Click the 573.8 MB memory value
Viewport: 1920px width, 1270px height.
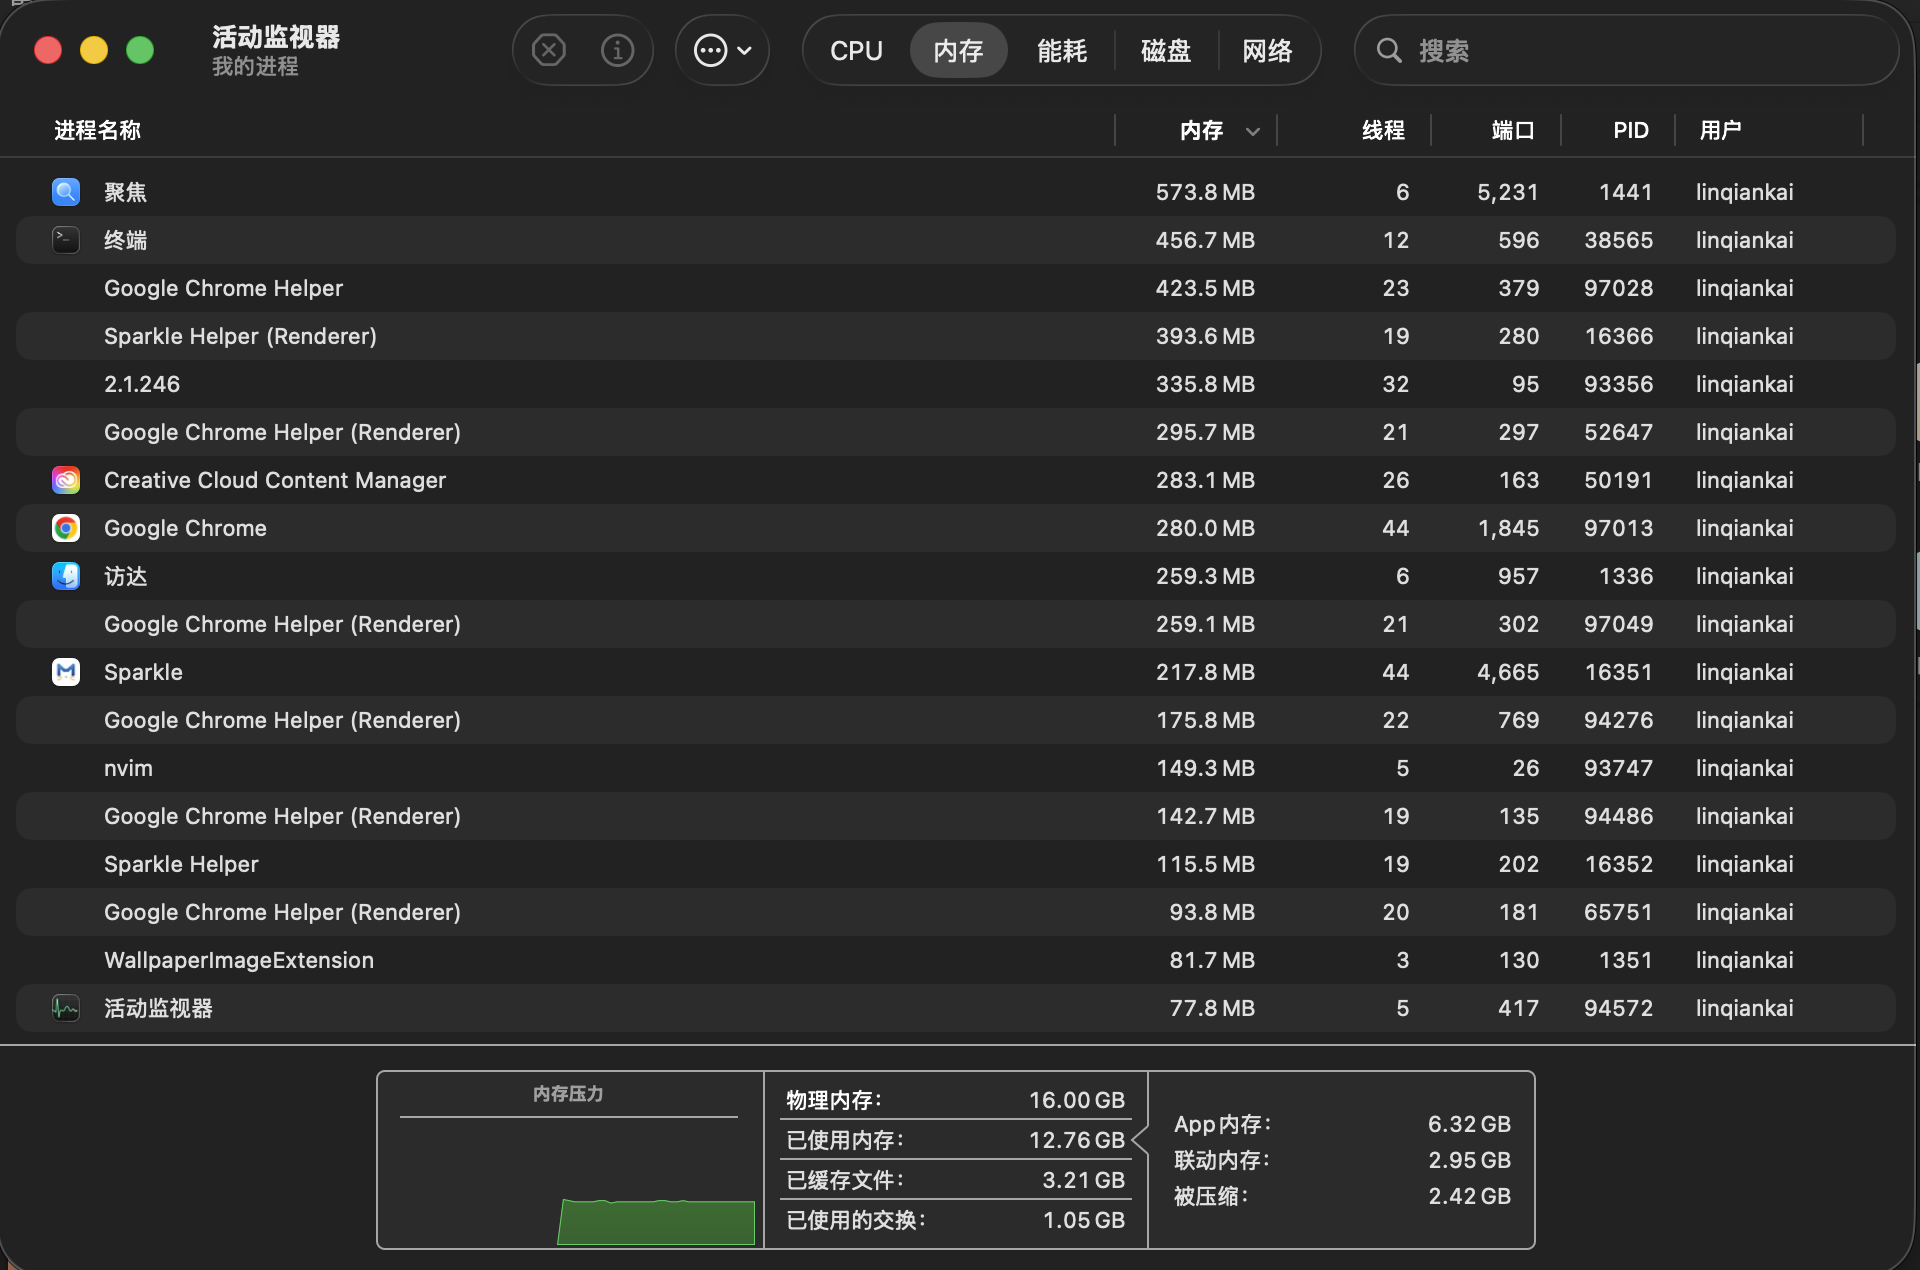[1205, 192]
